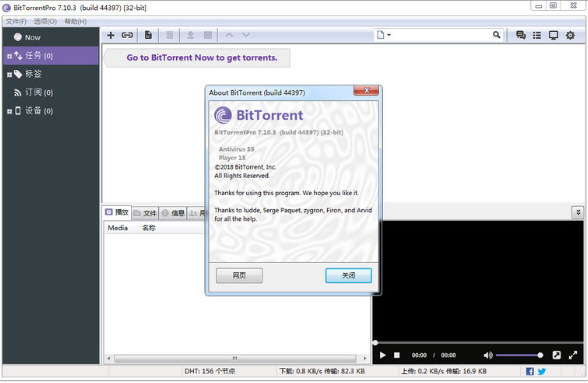Mute the player speaker icon
The height and width of the screenshot is (383, 588).
(488, 355)
